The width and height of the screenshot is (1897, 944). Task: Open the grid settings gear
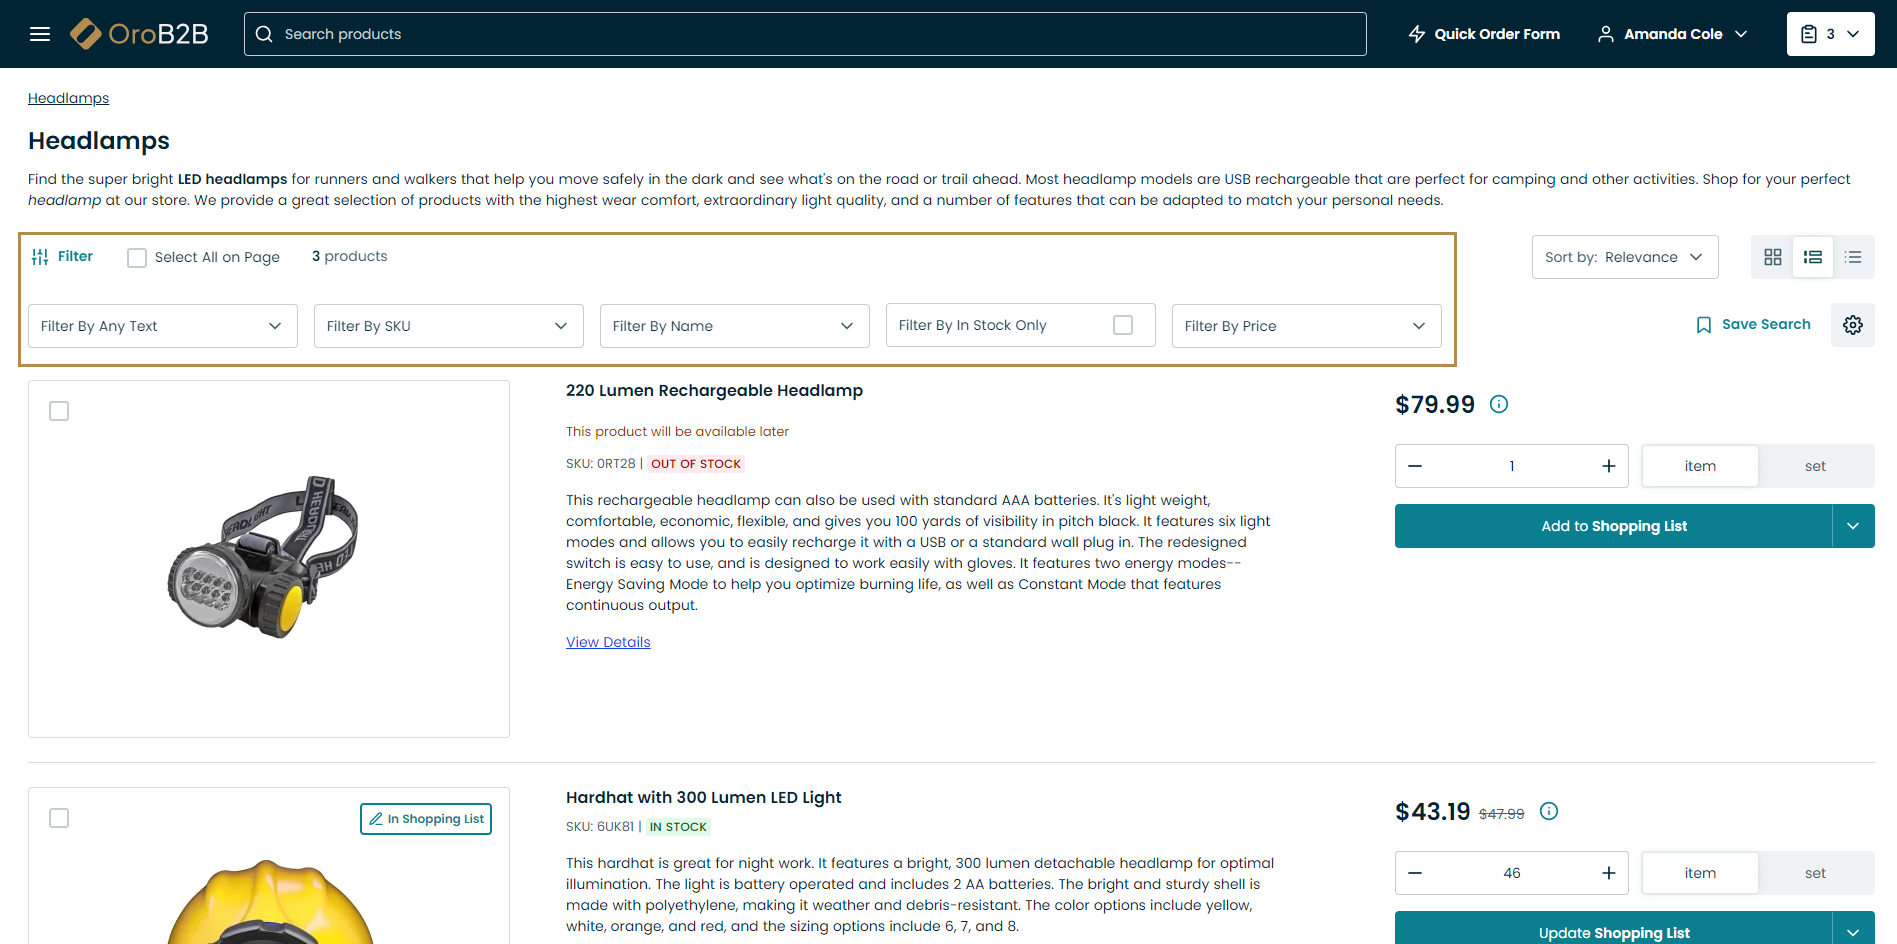(1852, 325)
